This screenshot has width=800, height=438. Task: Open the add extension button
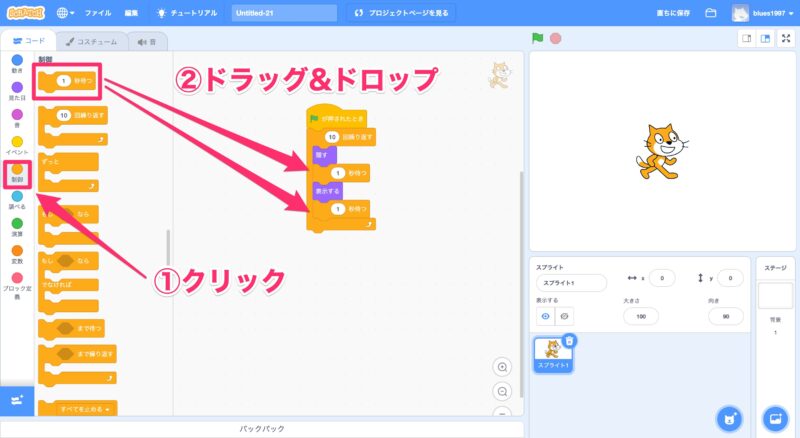coord(16,399)
